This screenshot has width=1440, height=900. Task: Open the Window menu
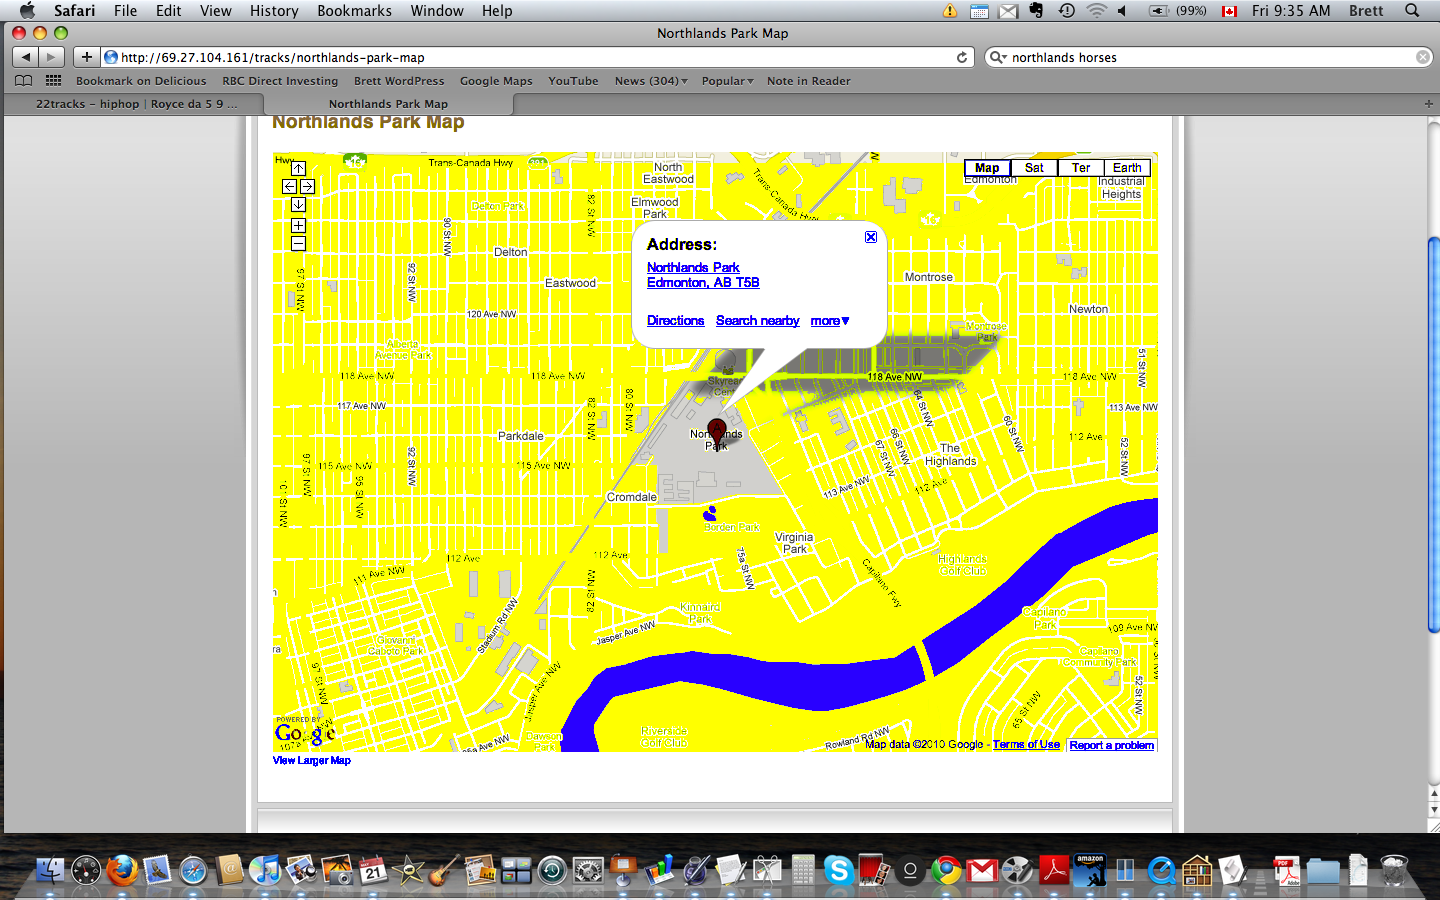pos(437,11)
